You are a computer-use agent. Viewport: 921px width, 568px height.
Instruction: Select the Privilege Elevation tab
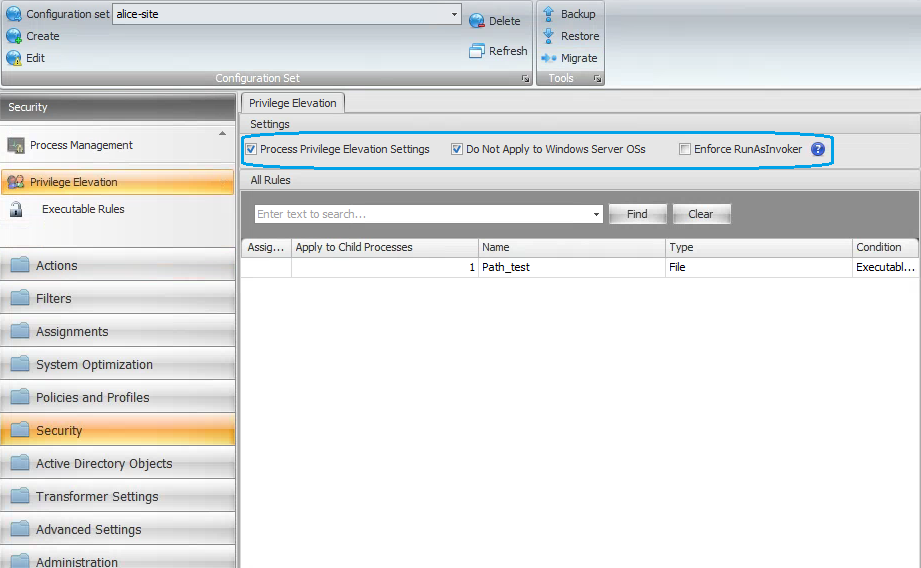(293, 103)
